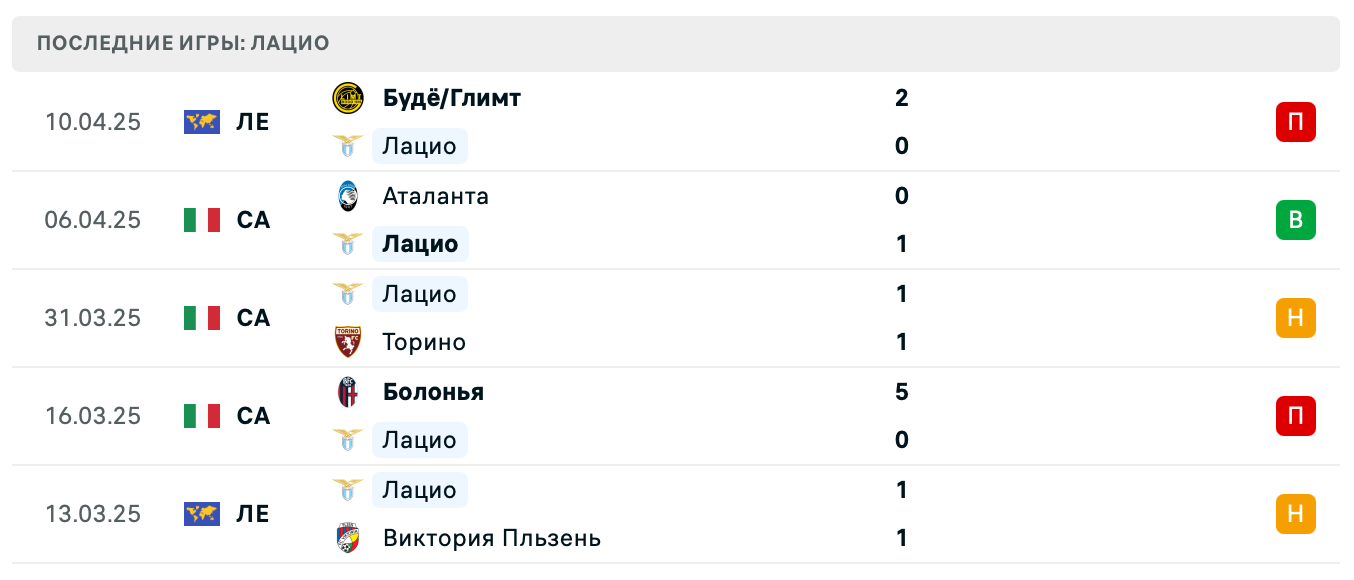The width and height of the screenshot is (1354, 580).
Task: Select the Аталанта club badge
Action: [347, 195]
